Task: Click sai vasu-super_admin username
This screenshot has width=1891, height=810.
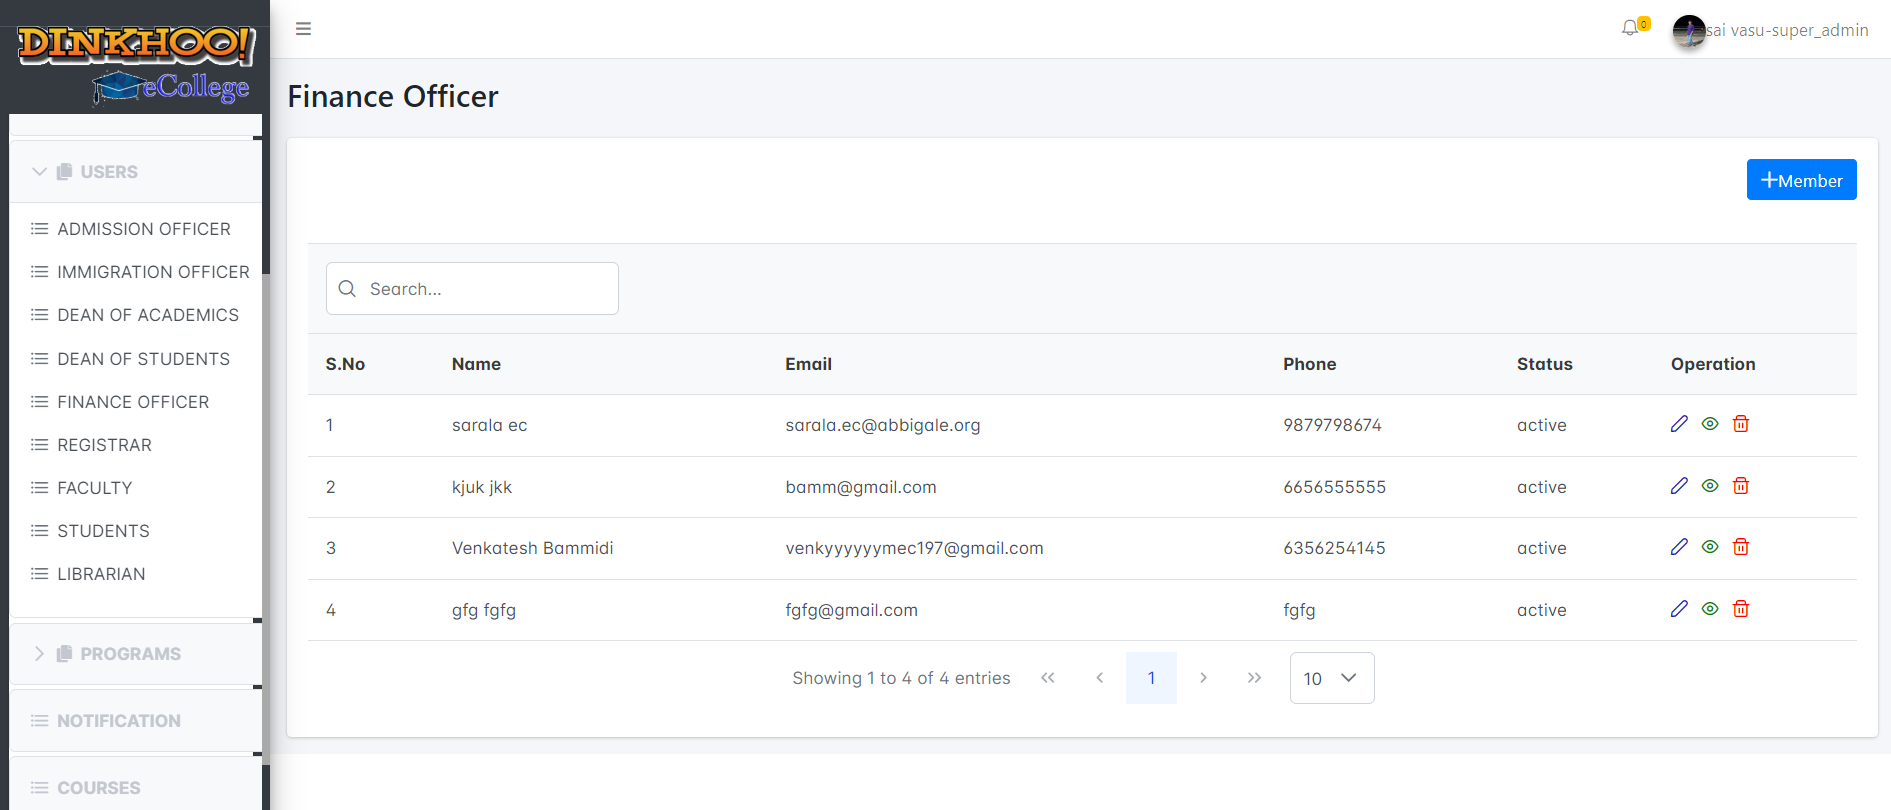Action: (1788, 30)
